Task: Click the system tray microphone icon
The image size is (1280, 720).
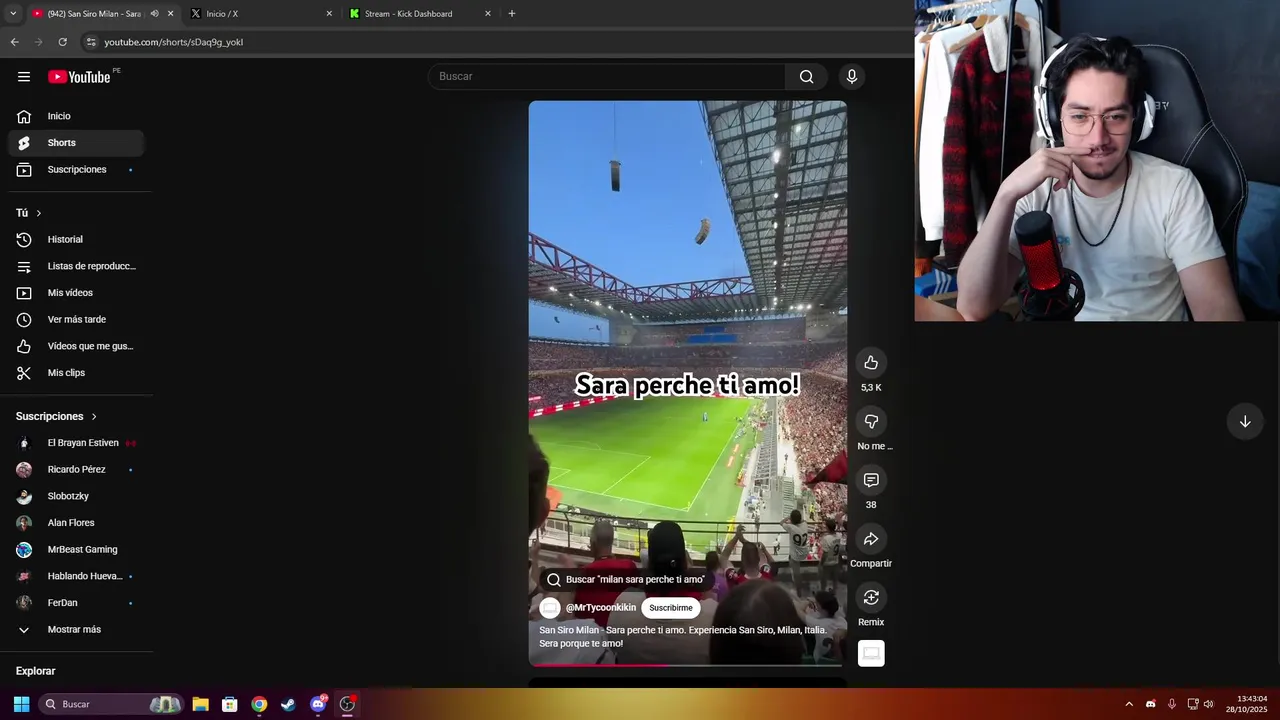Action: click(1171, 704)
